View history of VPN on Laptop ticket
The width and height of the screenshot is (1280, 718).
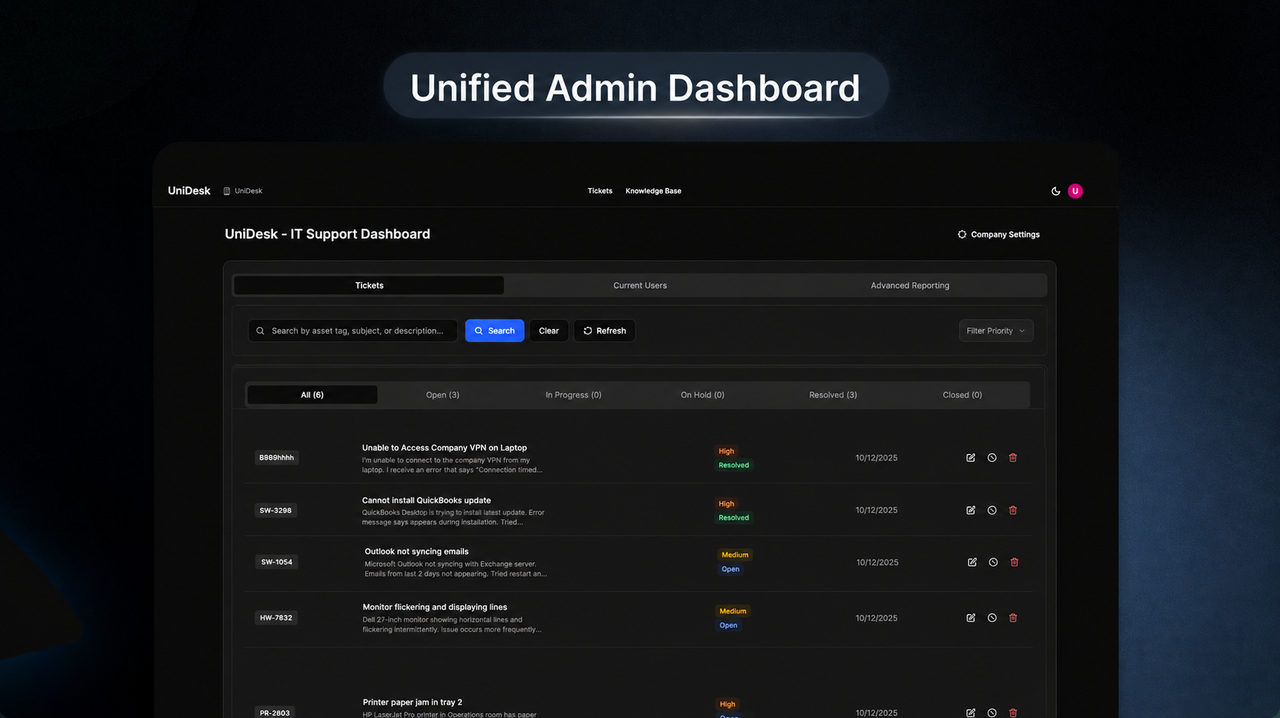992,458
